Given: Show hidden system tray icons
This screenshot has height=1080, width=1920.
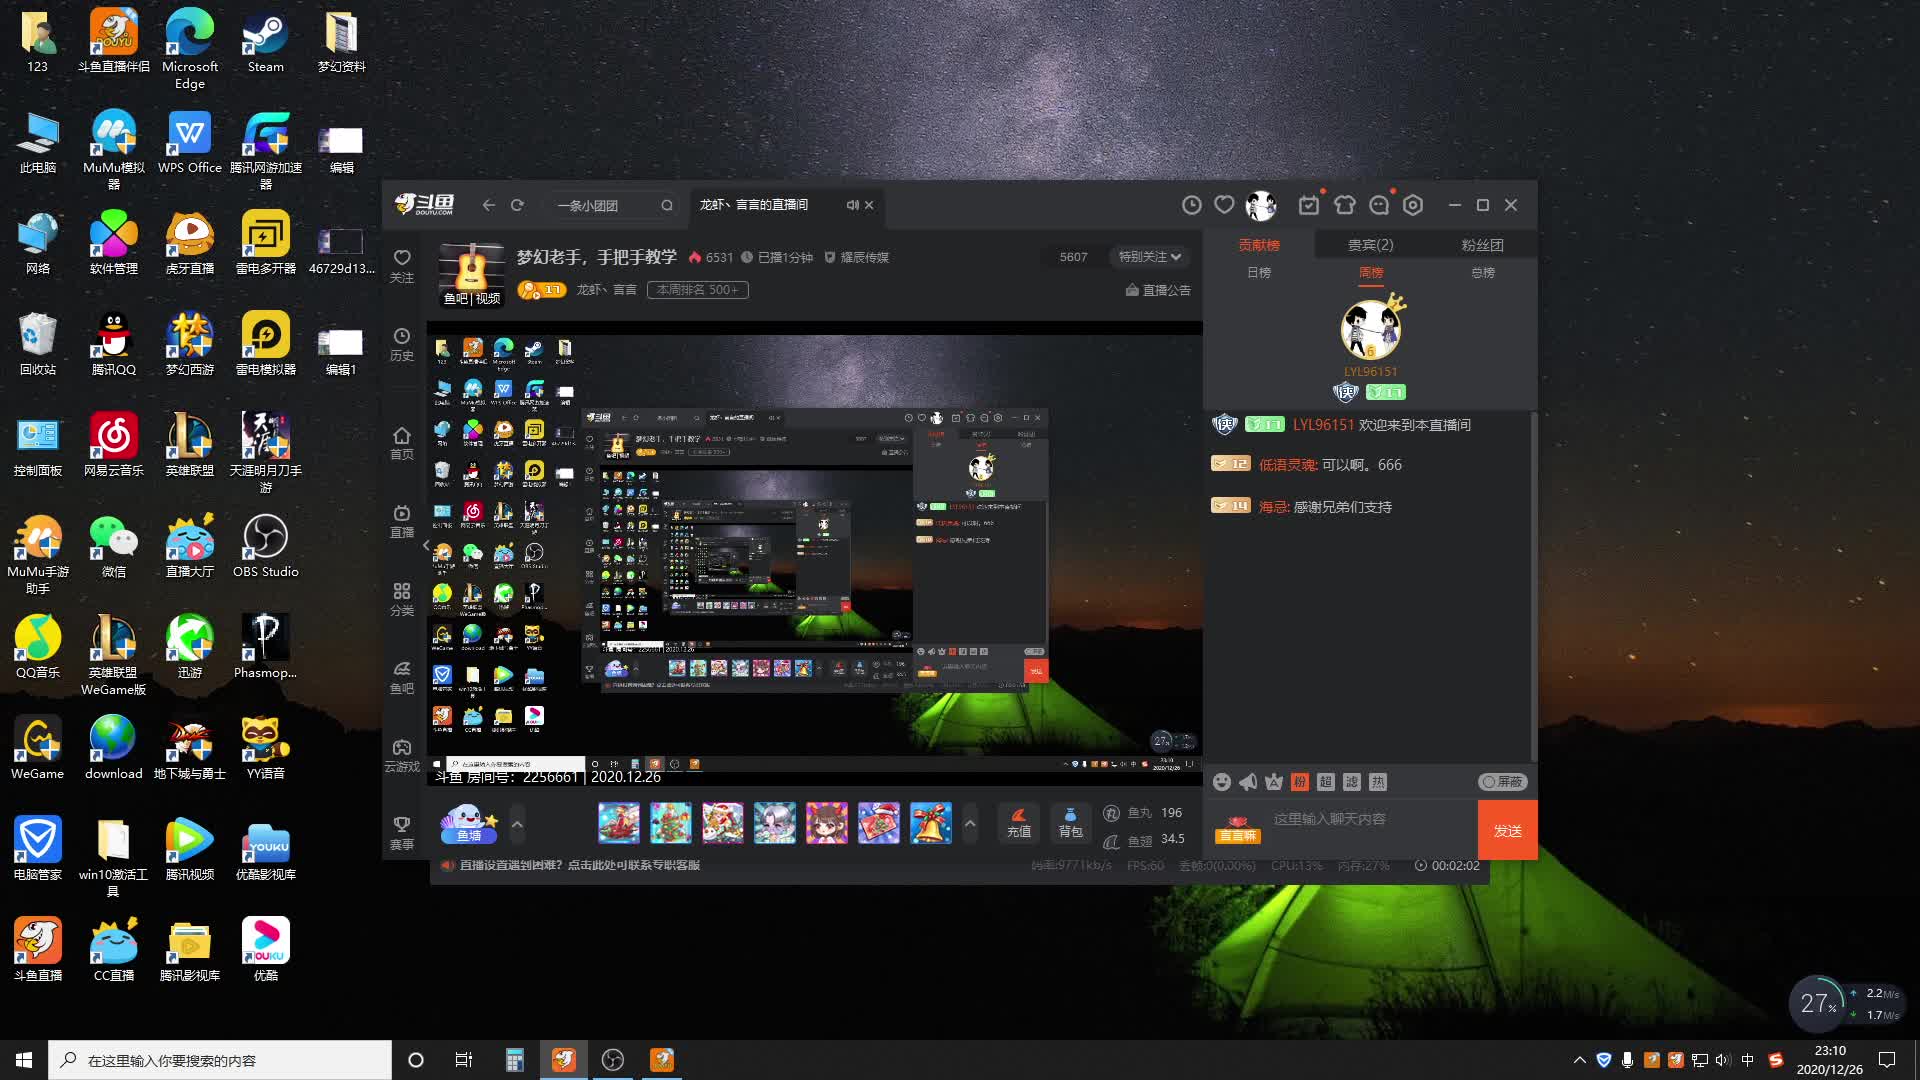Looking at the screenshot, I should [1579, 1060].
